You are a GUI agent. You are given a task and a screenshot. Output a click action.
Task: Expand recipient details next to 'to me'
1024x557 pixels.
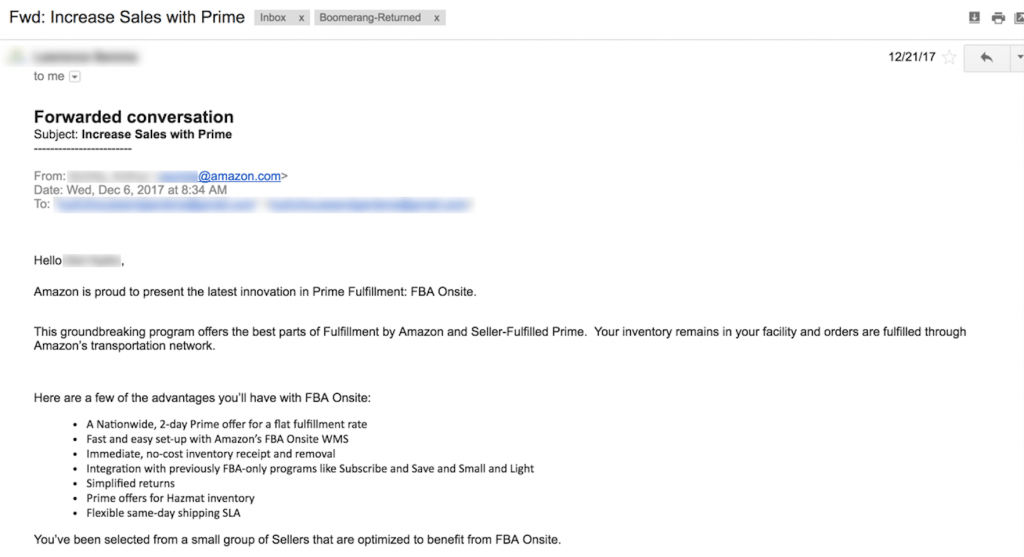[74, 77]
